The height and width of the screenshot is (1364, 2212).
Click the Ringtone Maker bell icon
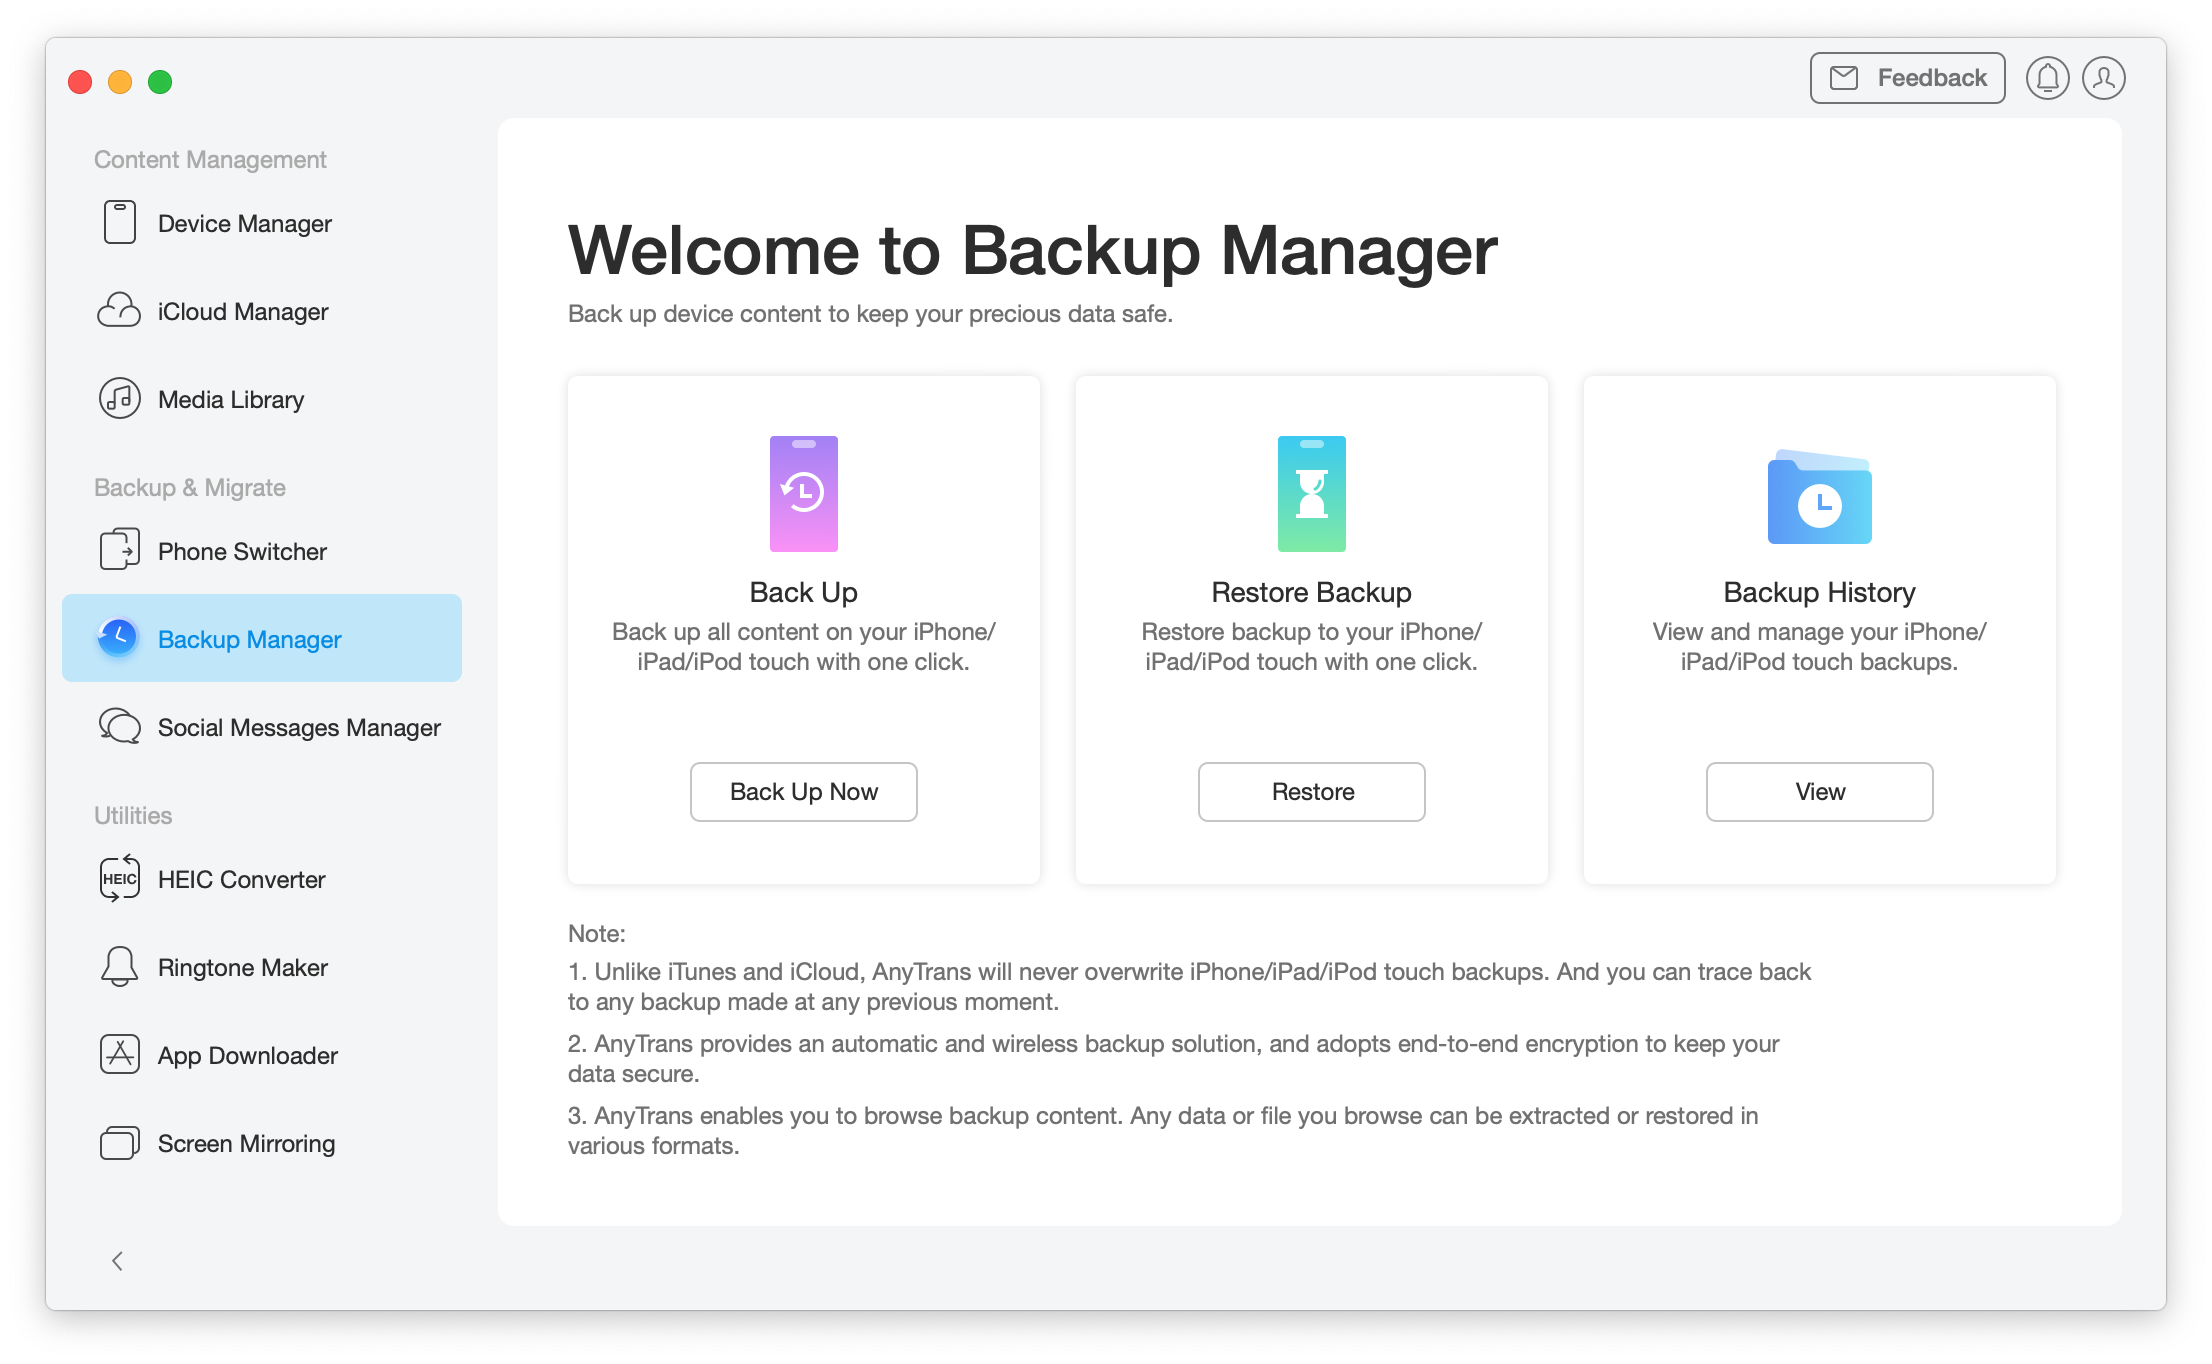coord(120,967)
